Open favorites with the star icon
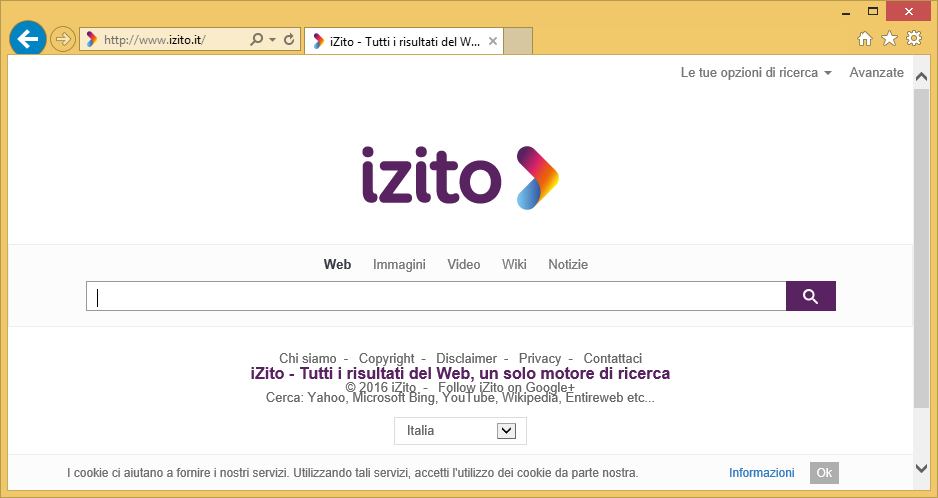Image resolution: width=938 pixels, height=498 pixels. pyautogui.click(x=890, y=39)
